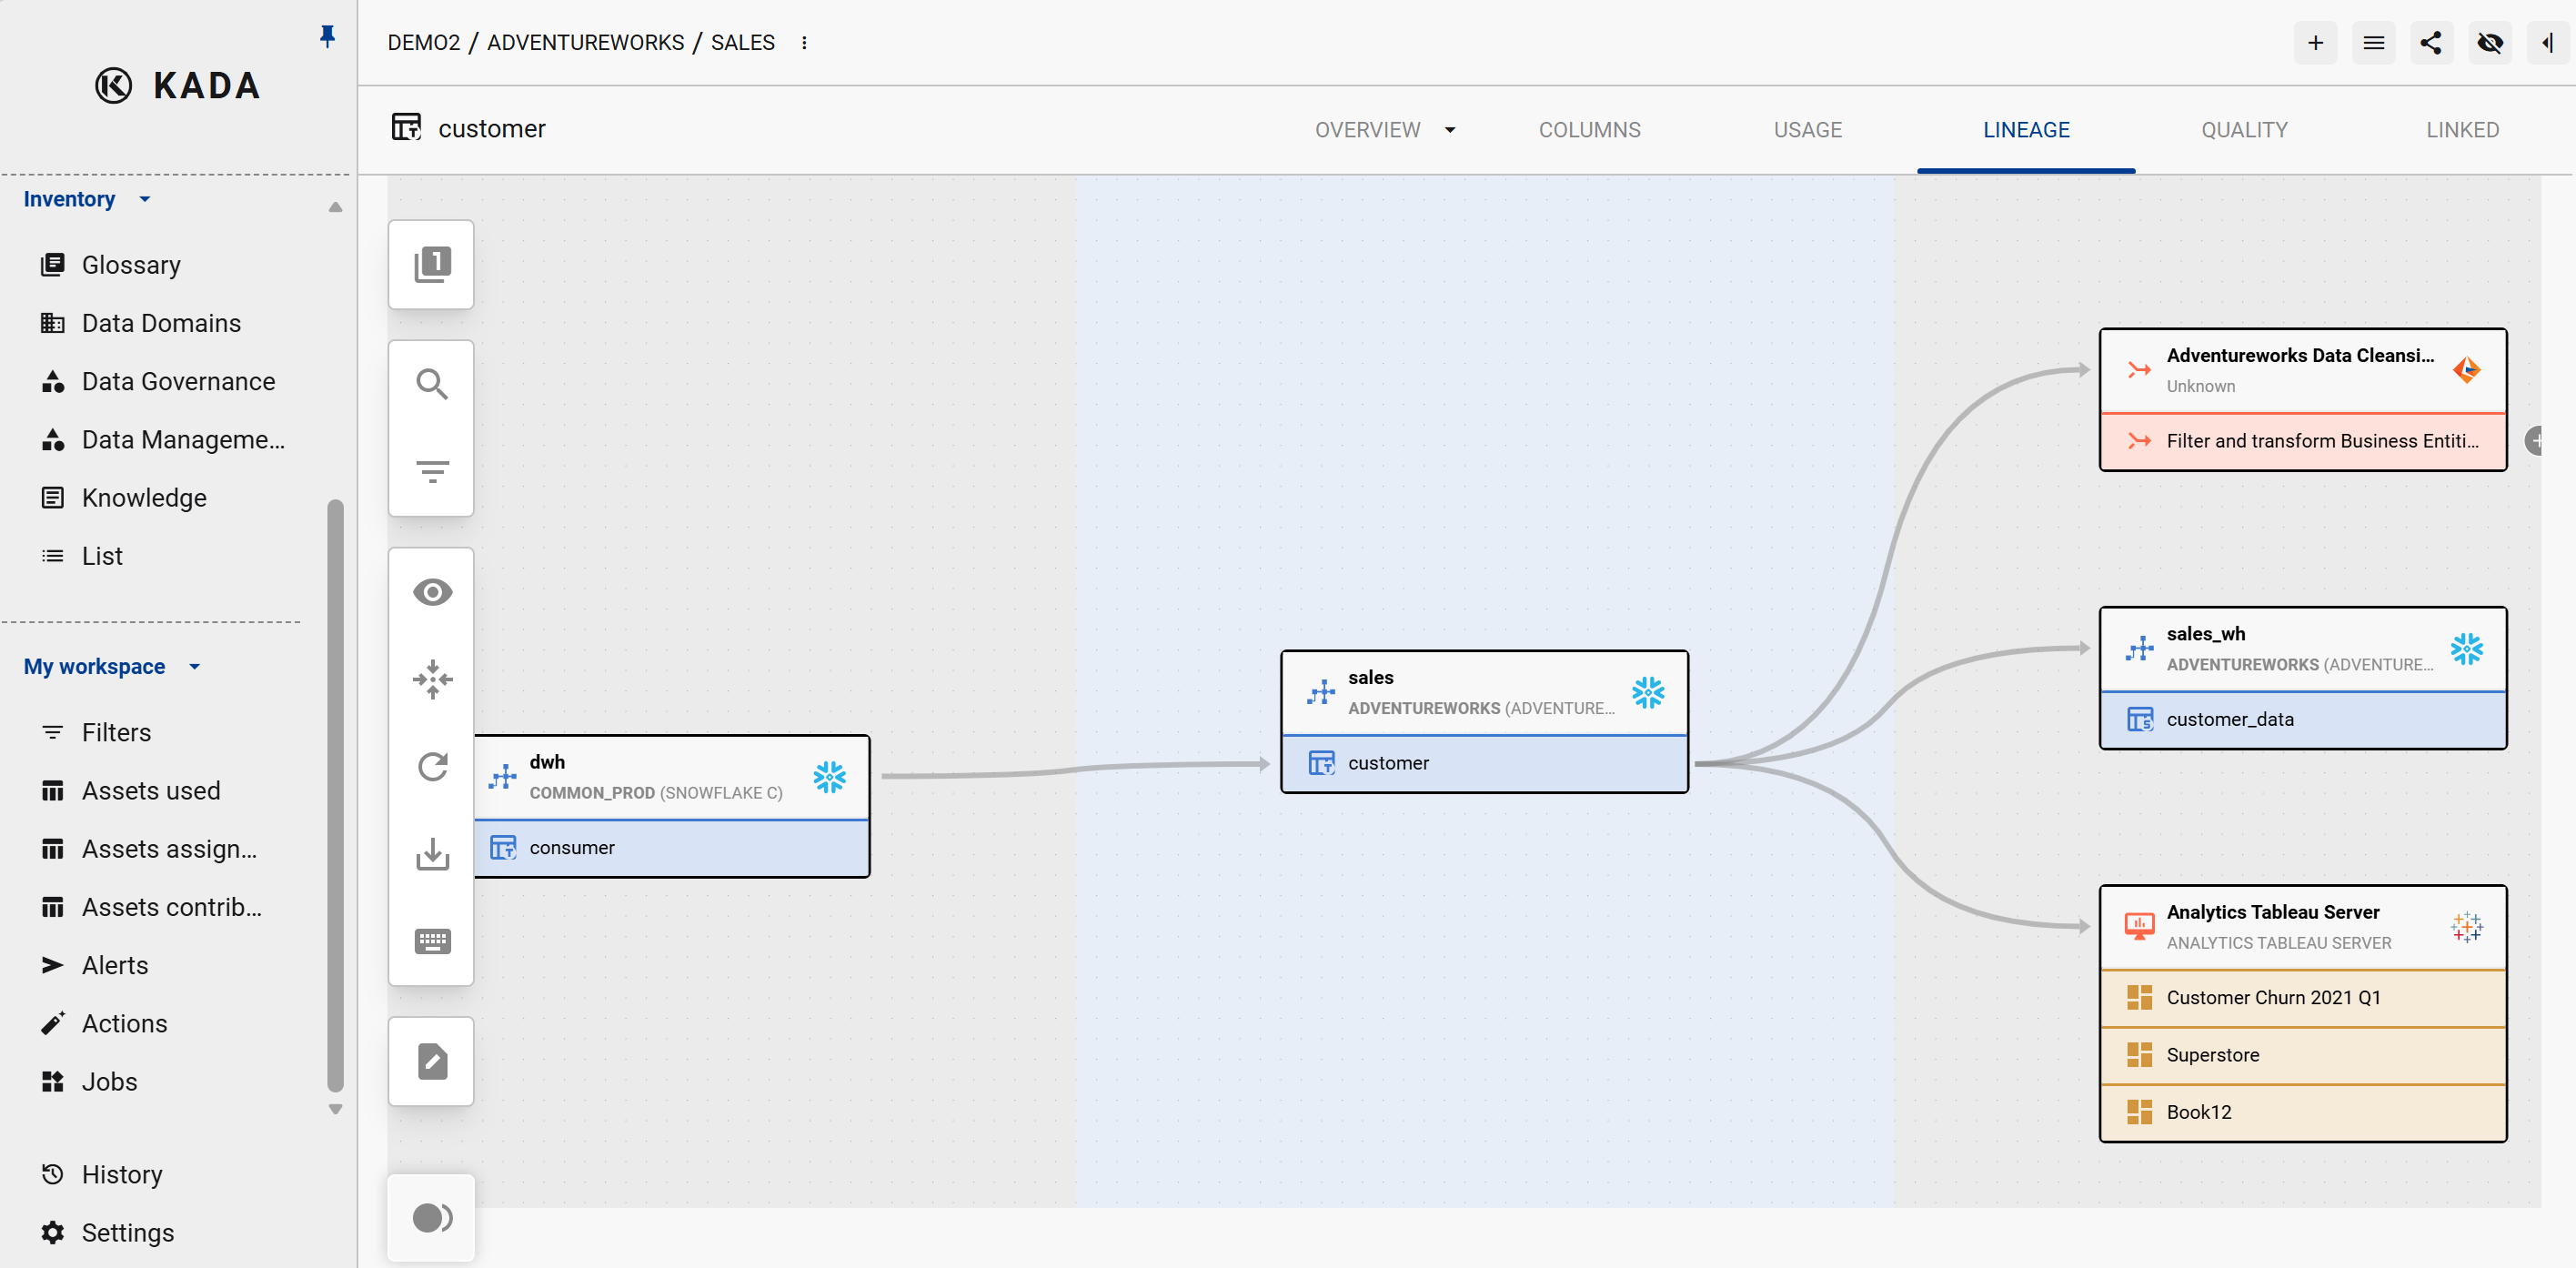Viewport: 2576px width, 1268px height.
Task: Click the center/collapse arrows icon
Action: tap(432, 679)
